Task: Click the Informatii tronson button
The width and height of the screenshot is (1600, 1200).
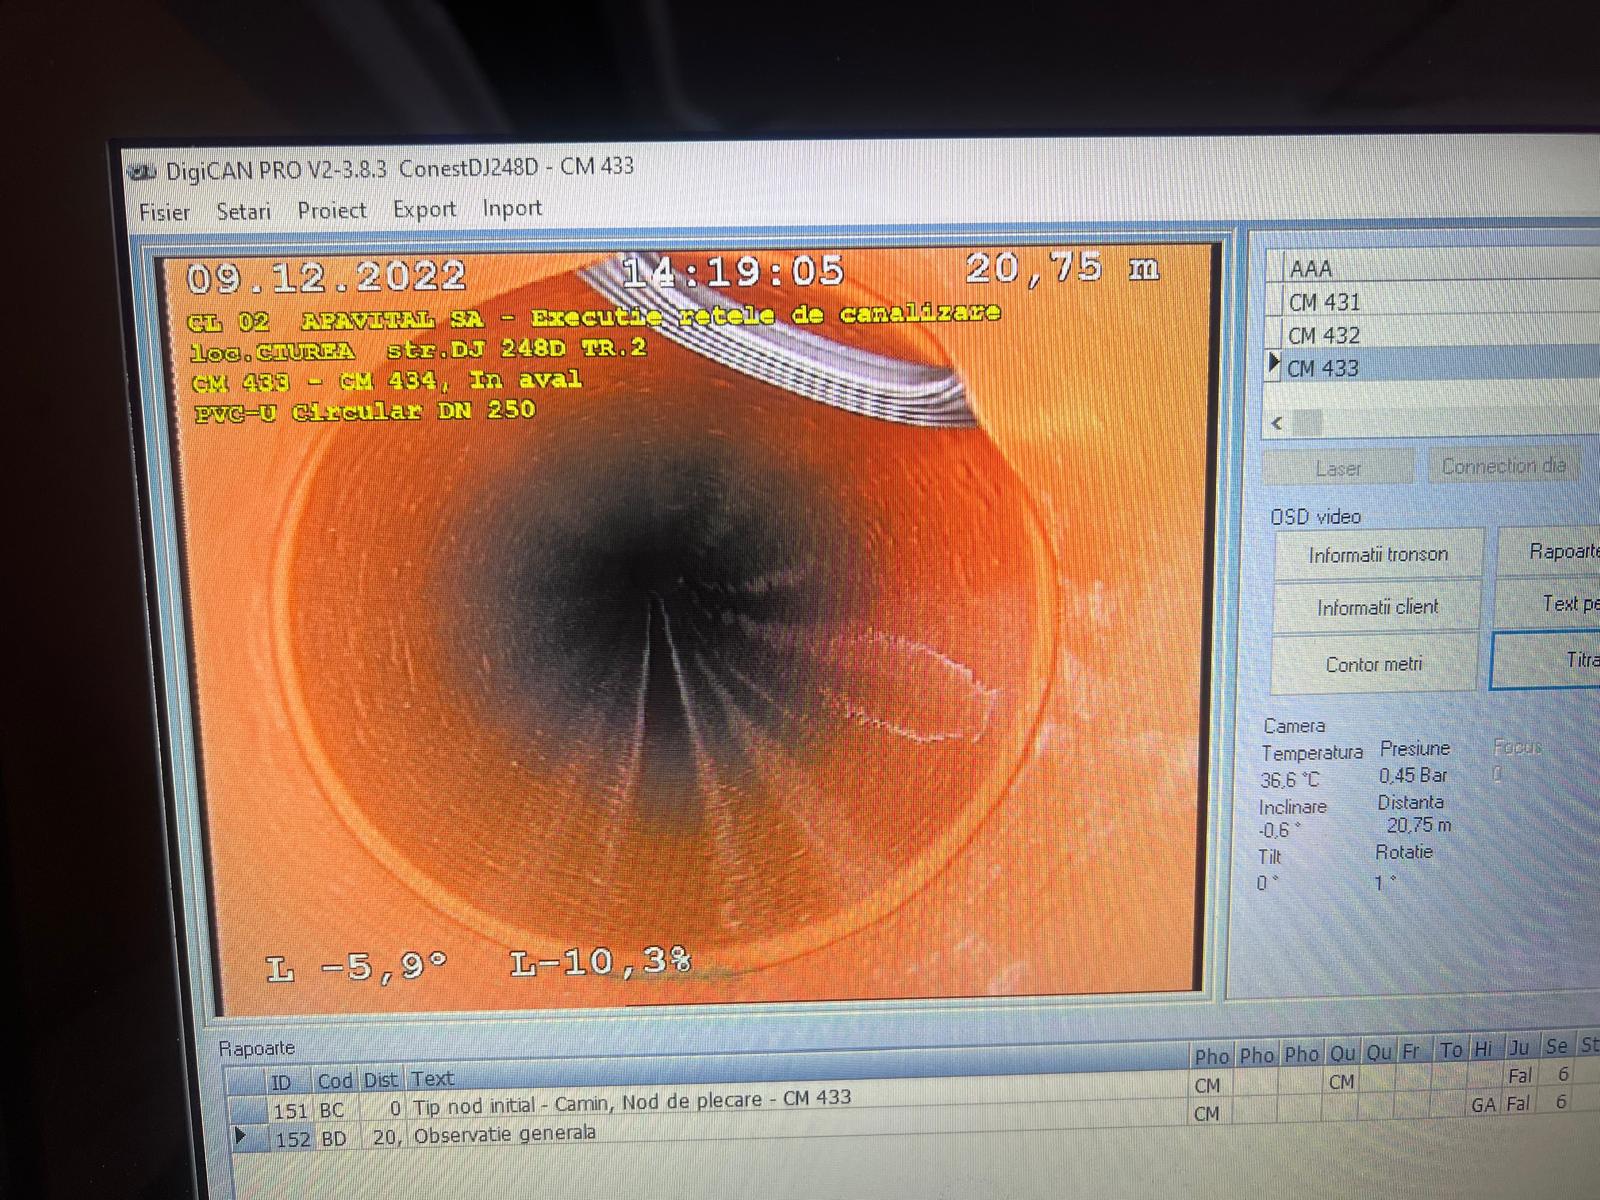Action: point(1378,554)
